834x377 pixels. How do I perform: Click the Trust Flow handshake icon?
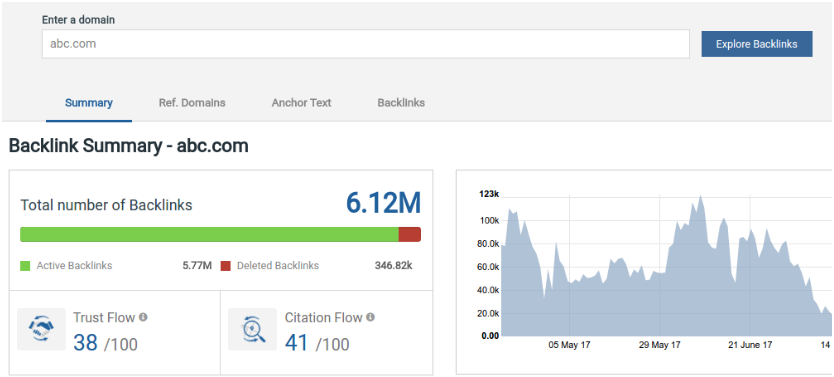[41, 329]
